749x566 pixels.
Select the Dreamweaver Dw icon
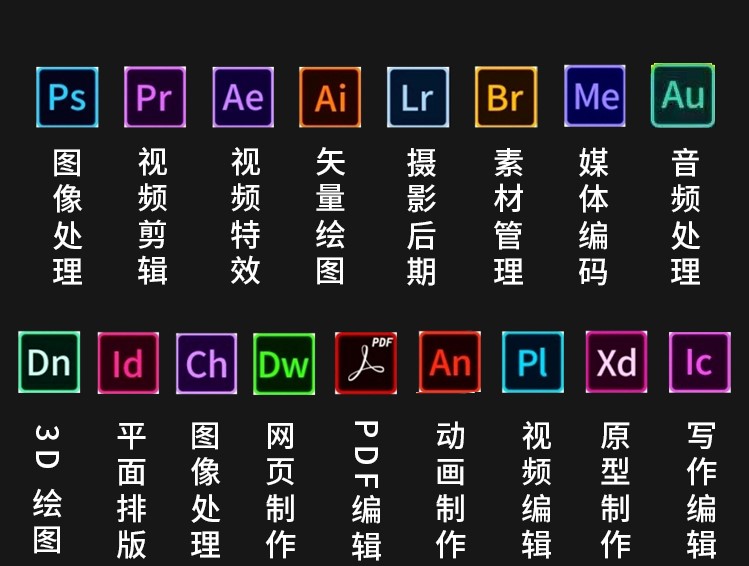(284, 364)
